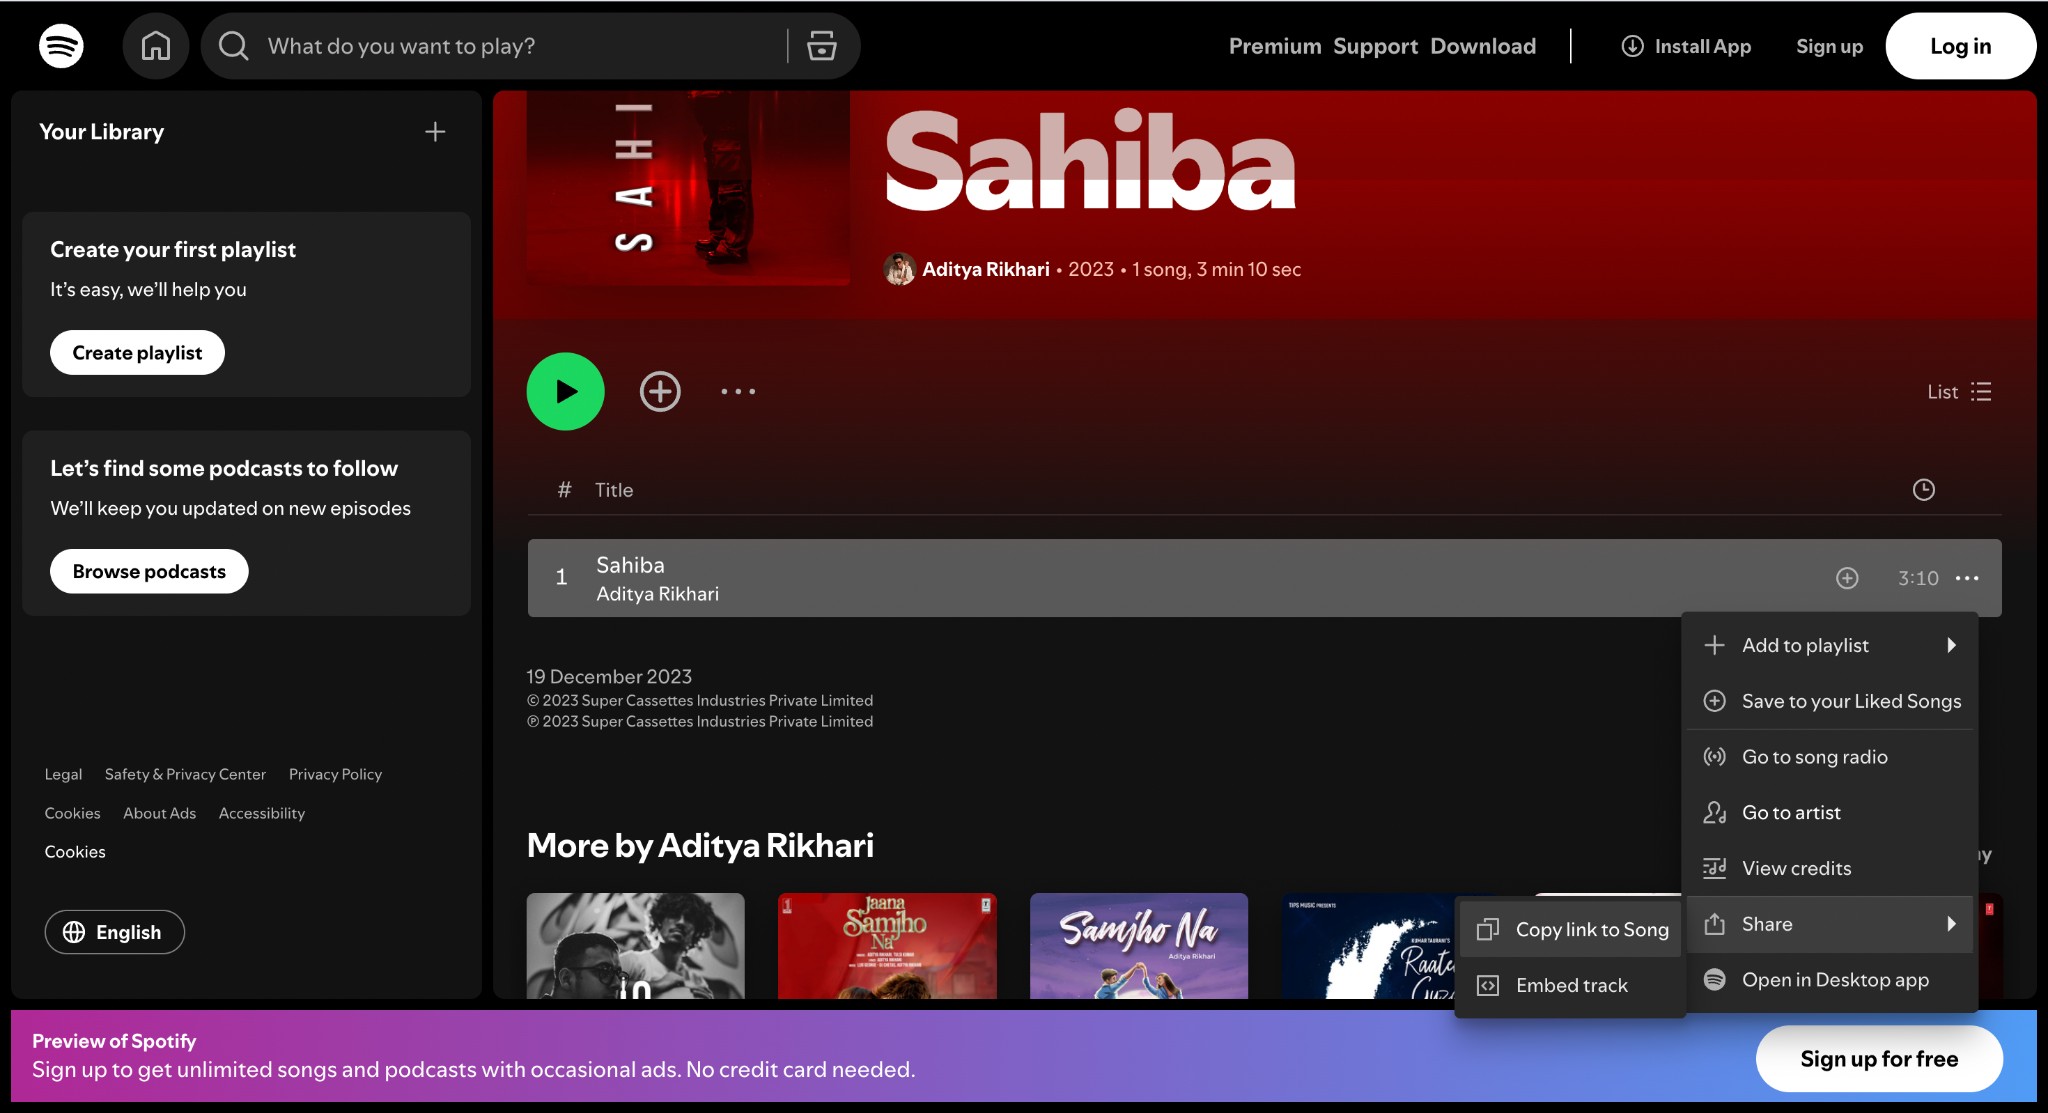Click the plus icon in Your Library
The image size is (2048, 1113).
435,132
